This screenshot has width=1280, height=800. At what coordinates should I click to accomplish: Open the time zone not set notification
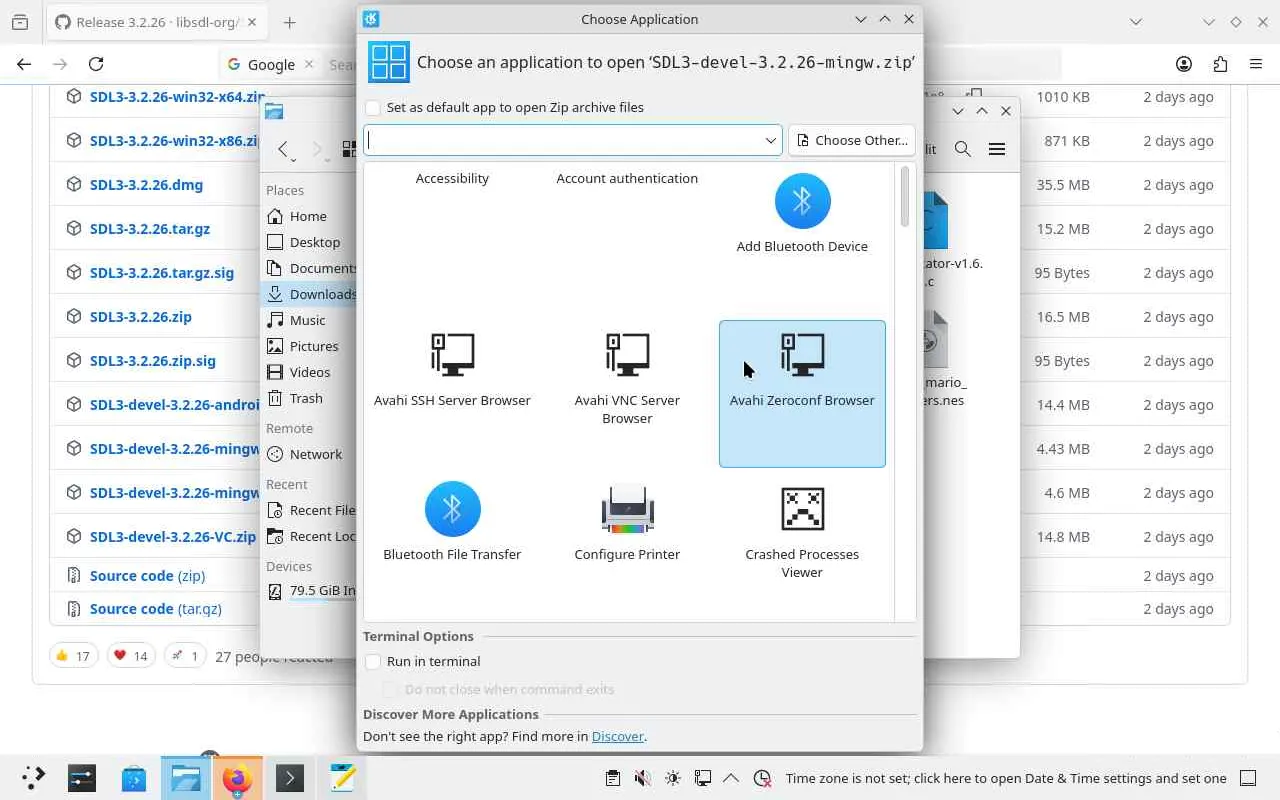pyautogui.click(x=1006, y=778)
